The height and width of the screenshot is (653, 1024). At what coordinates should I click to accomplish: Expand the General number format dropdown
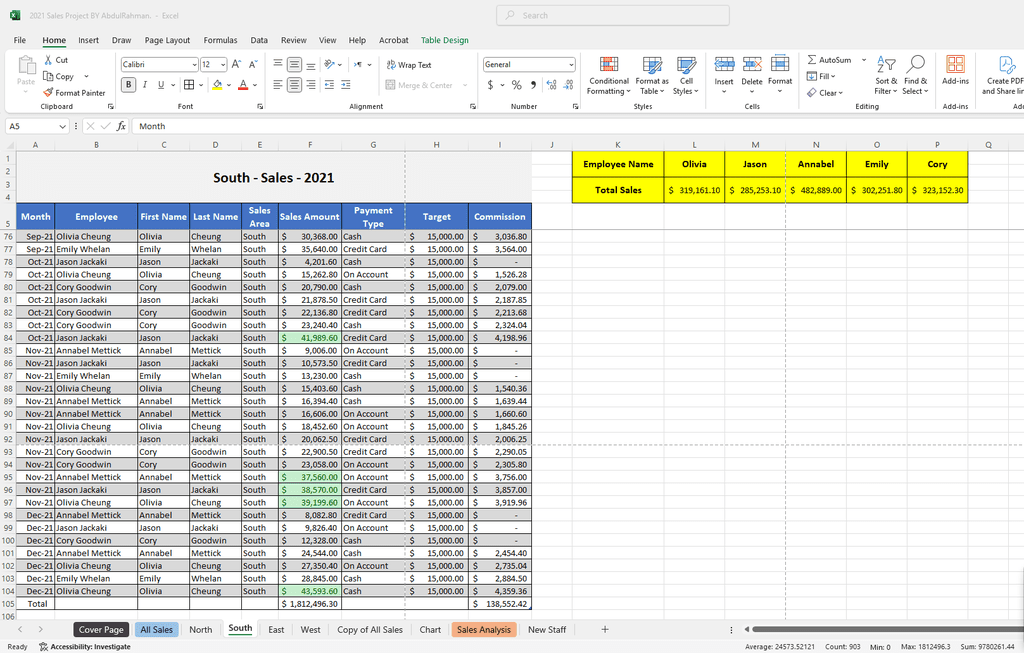571,64
